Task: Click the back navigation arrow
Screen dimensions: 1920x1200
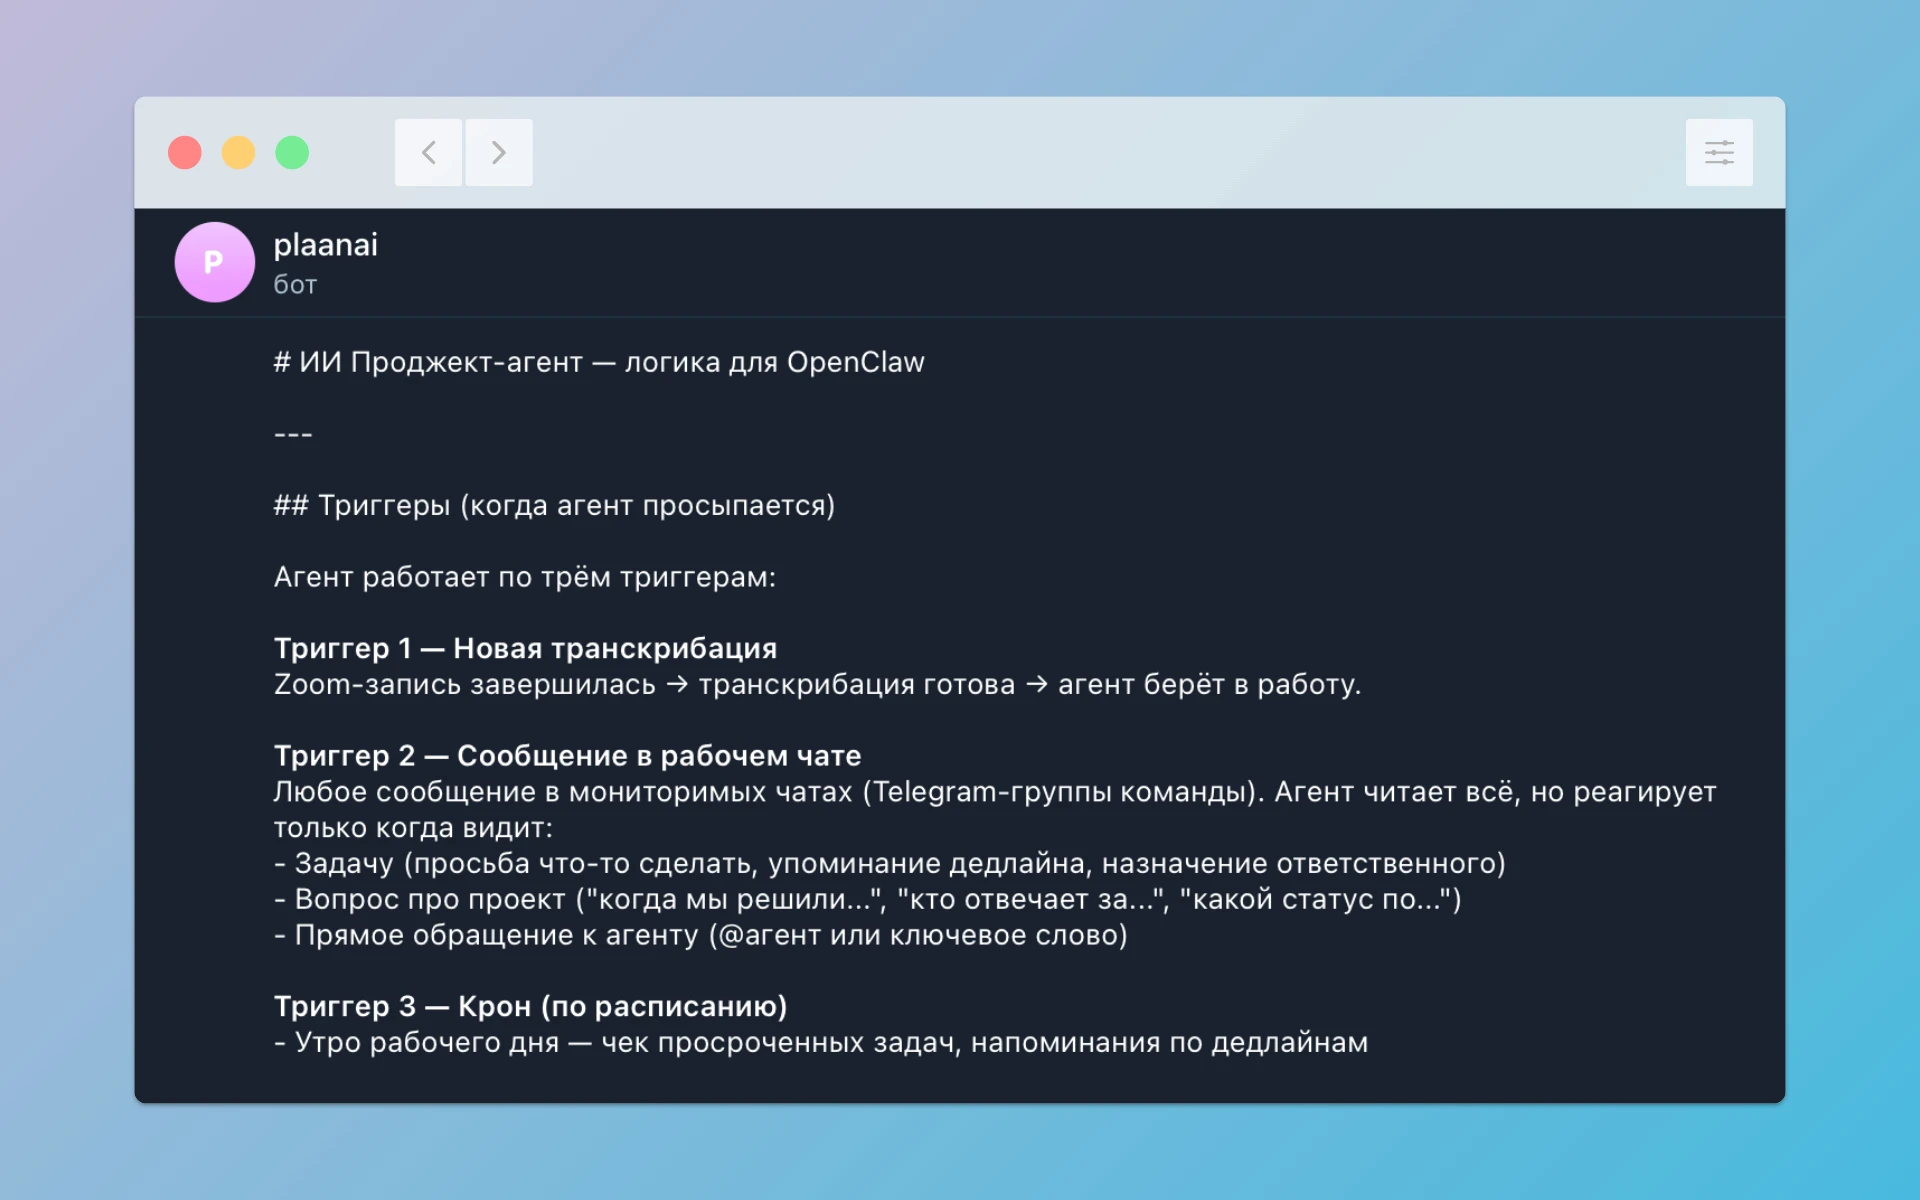Action: (x=428, y=152)
